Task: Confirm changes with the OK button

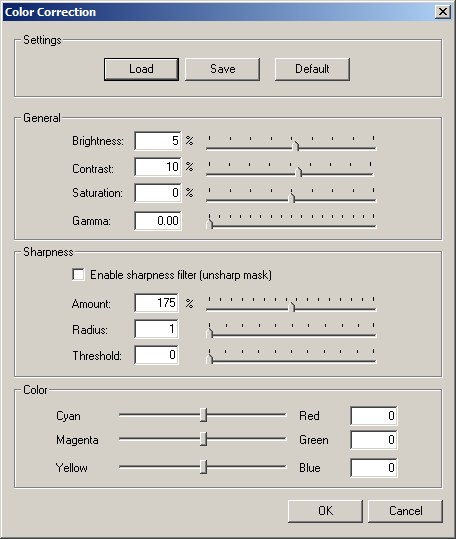Action: pos(325,511)
